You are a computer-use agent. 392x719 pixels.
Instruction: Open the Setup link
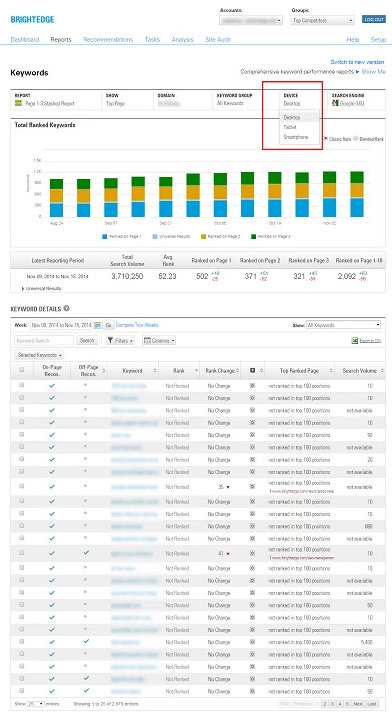pos(378,39)
